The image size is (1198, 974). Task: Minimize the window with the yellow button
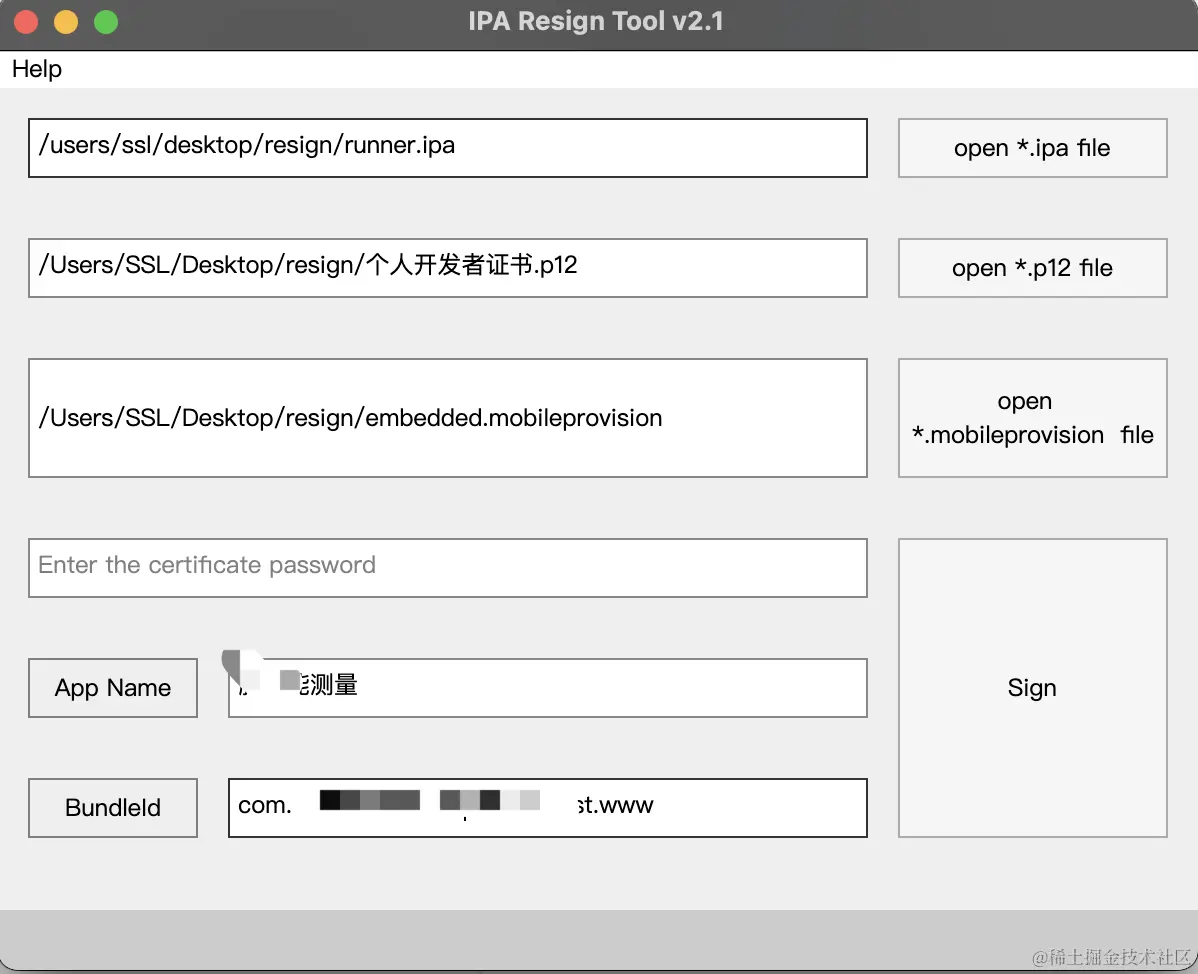pyautogui.click(x=66, y=22)
